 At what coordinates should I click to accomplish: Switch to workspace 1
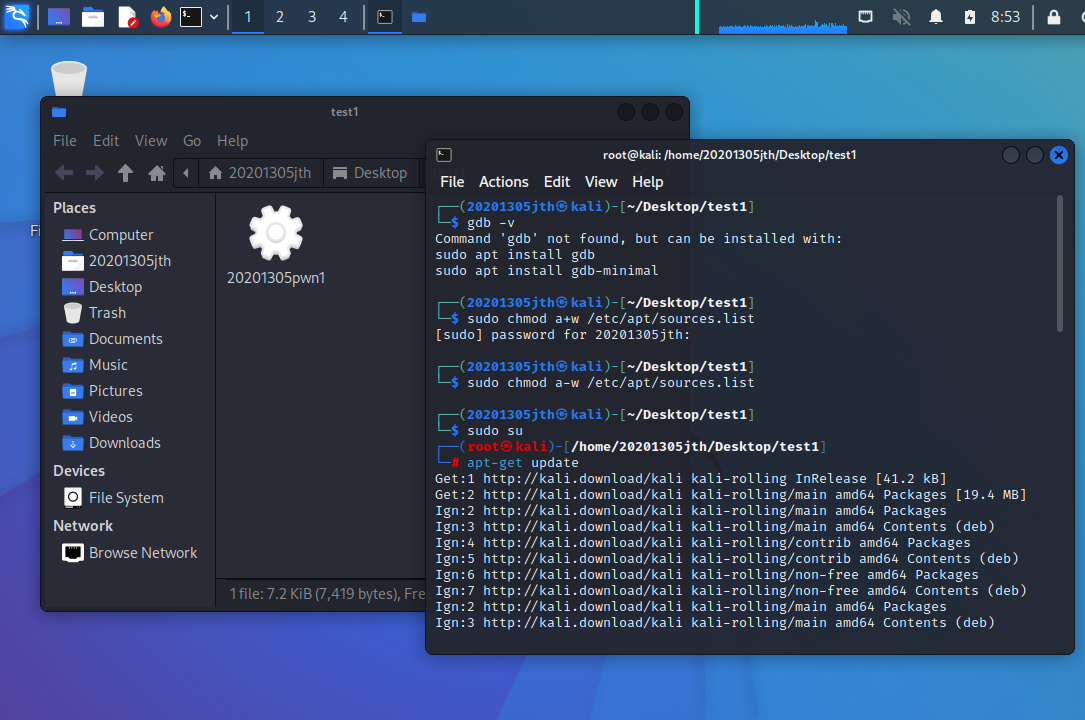pyautogui.click(x=248, y=17)
